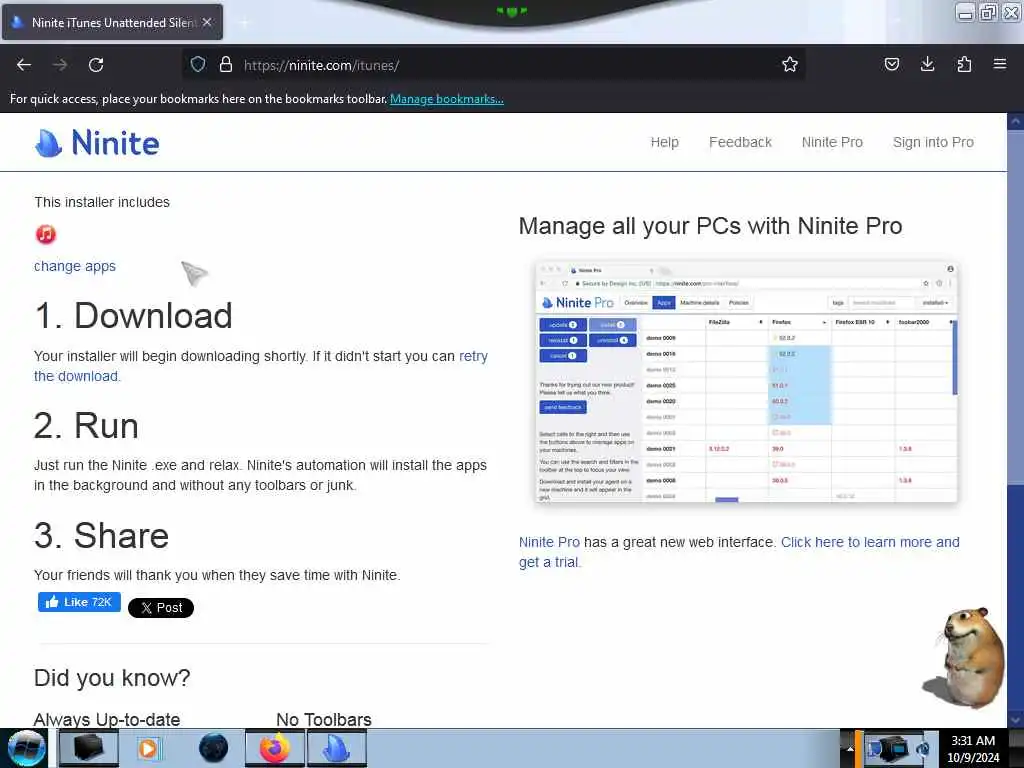Image resolution: width=1024 pixels, height=768 pixels.
Task: Open the Firefox downloads panel
Action: [x=927, y=64]
